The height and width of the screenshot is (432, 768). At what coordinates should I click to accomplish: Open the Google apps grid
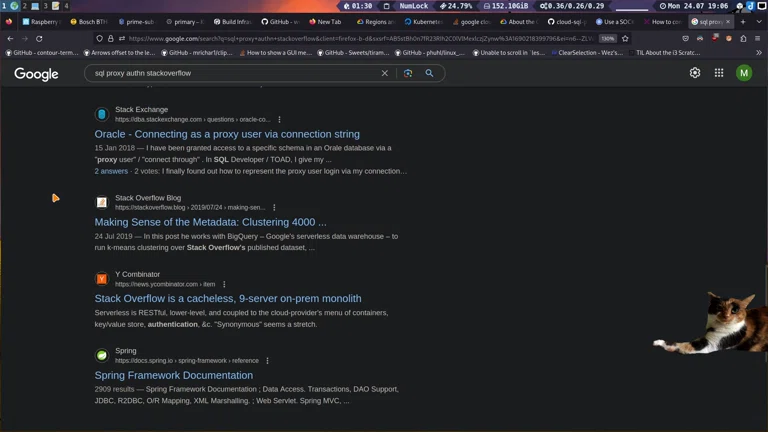(719, 73)
